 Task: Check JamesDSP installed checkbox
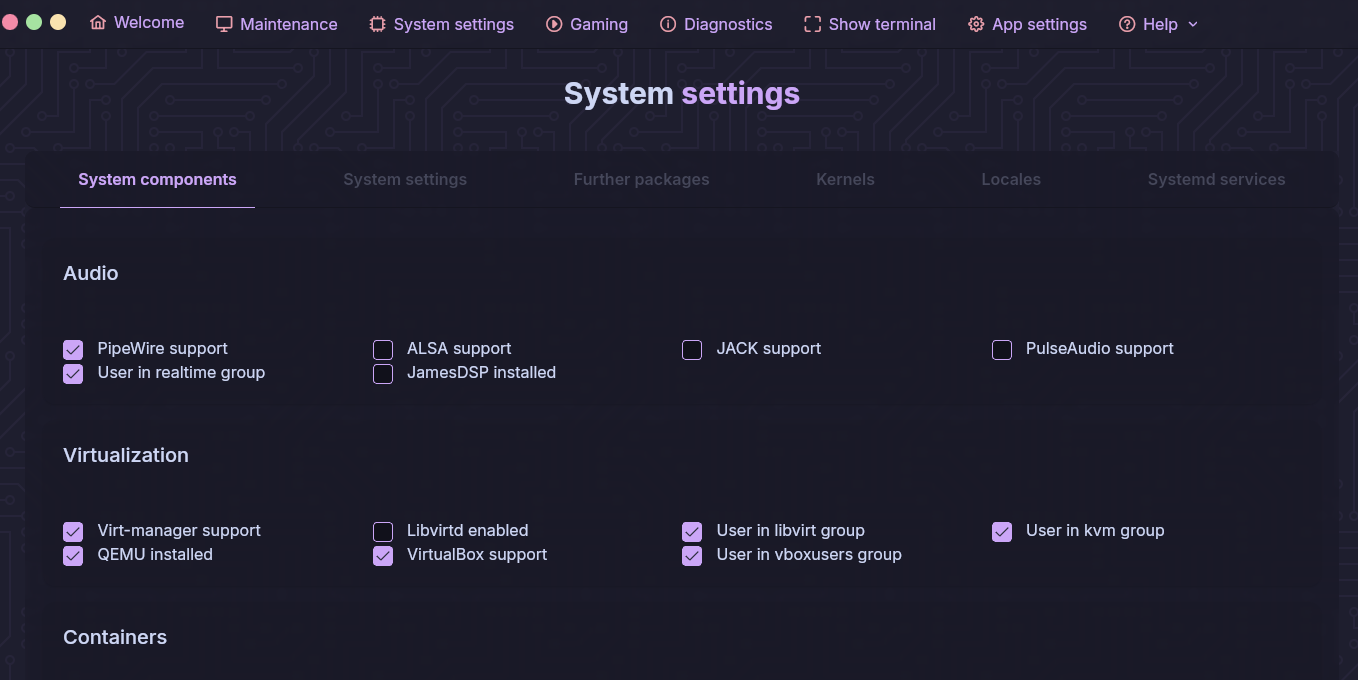(x=383, y=373)
